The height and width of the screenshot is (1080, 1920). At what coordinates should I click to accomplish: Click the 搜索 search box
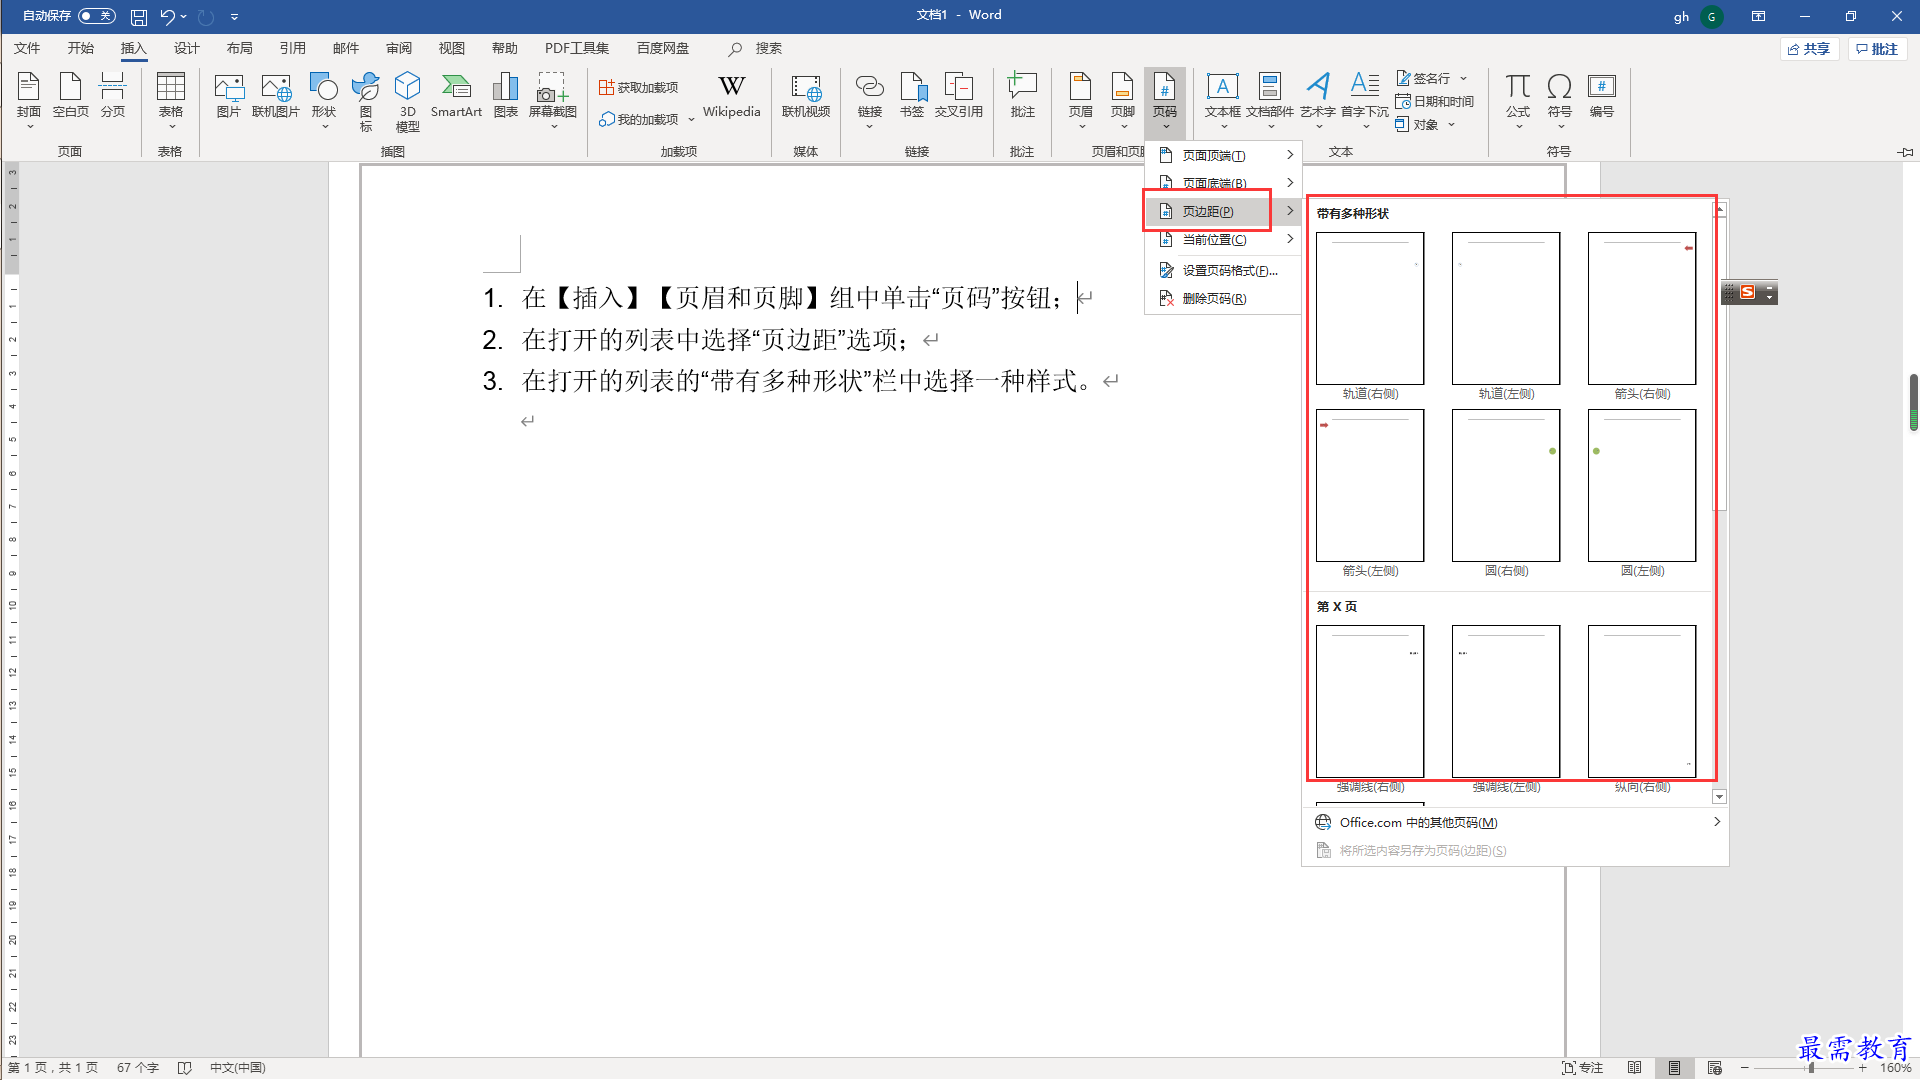coord(757,48)
